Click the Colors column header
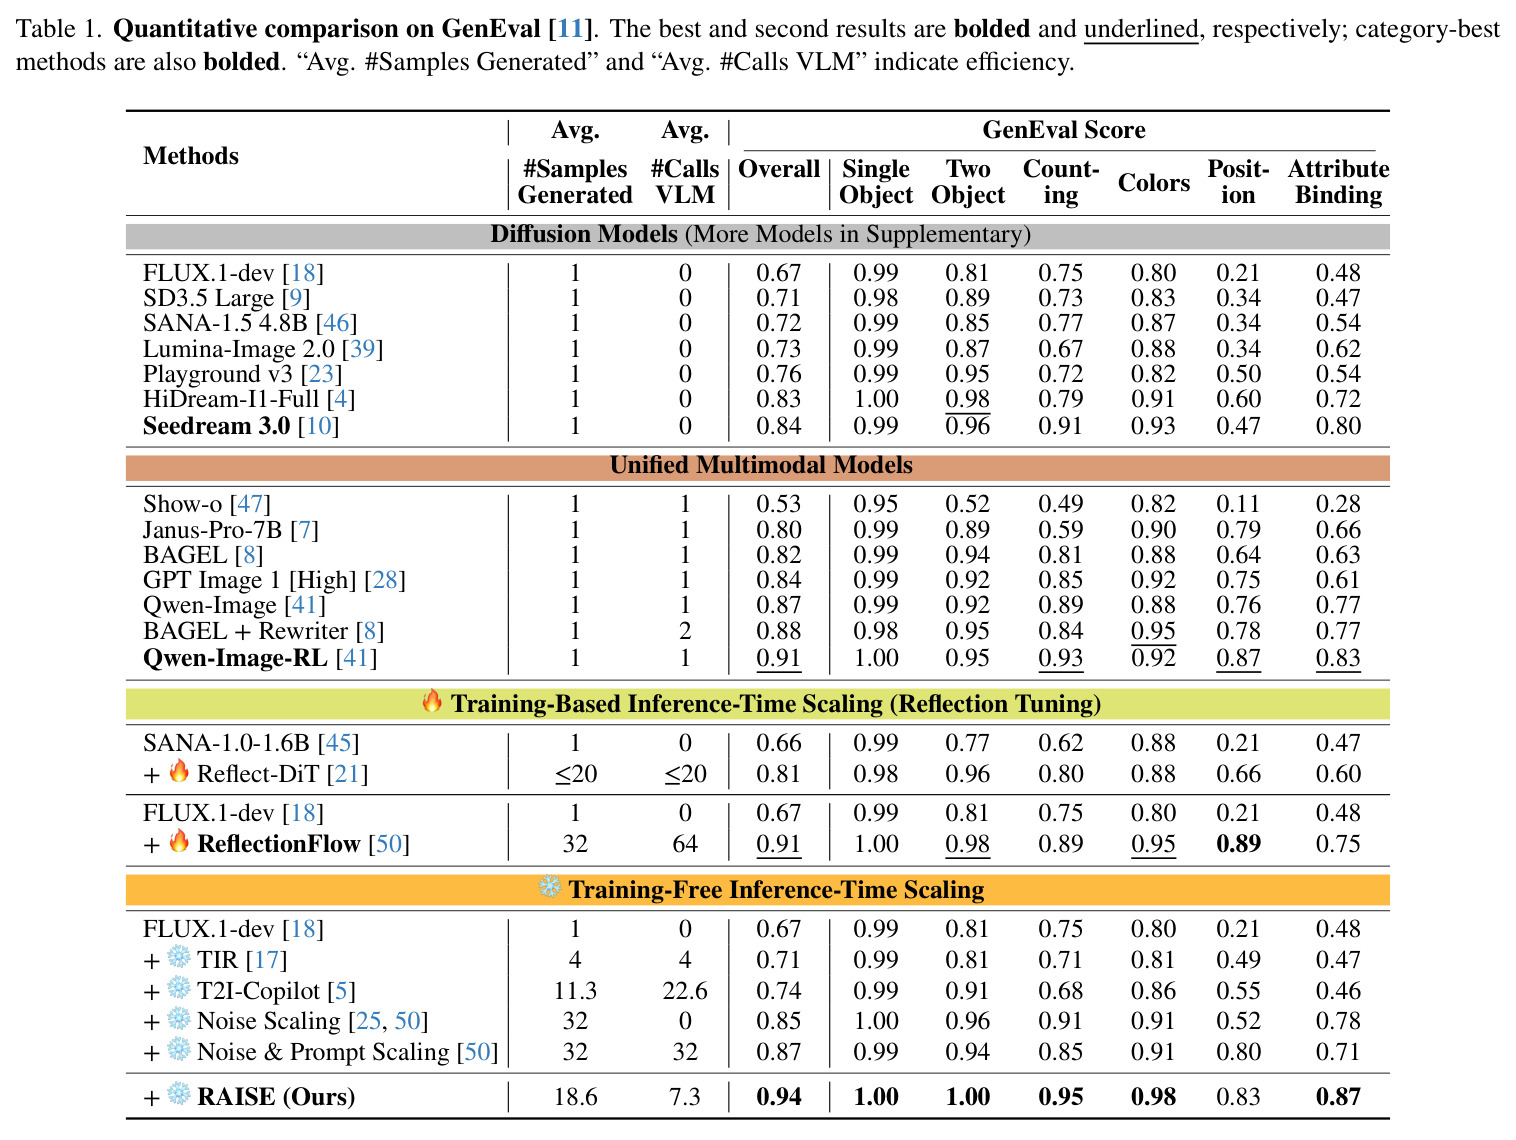 click(x=1154, y=183)
